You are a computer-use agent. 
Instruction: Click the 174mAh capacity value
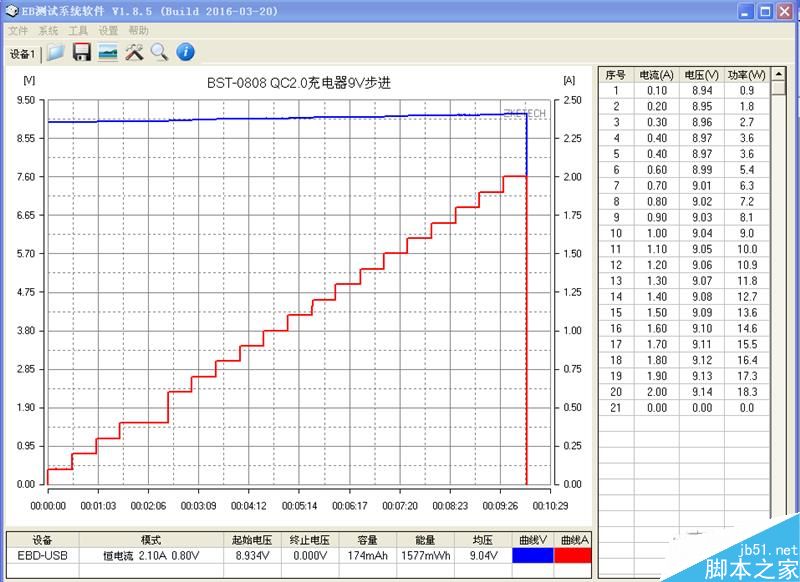pyautogui.click(x=367, y=555)
